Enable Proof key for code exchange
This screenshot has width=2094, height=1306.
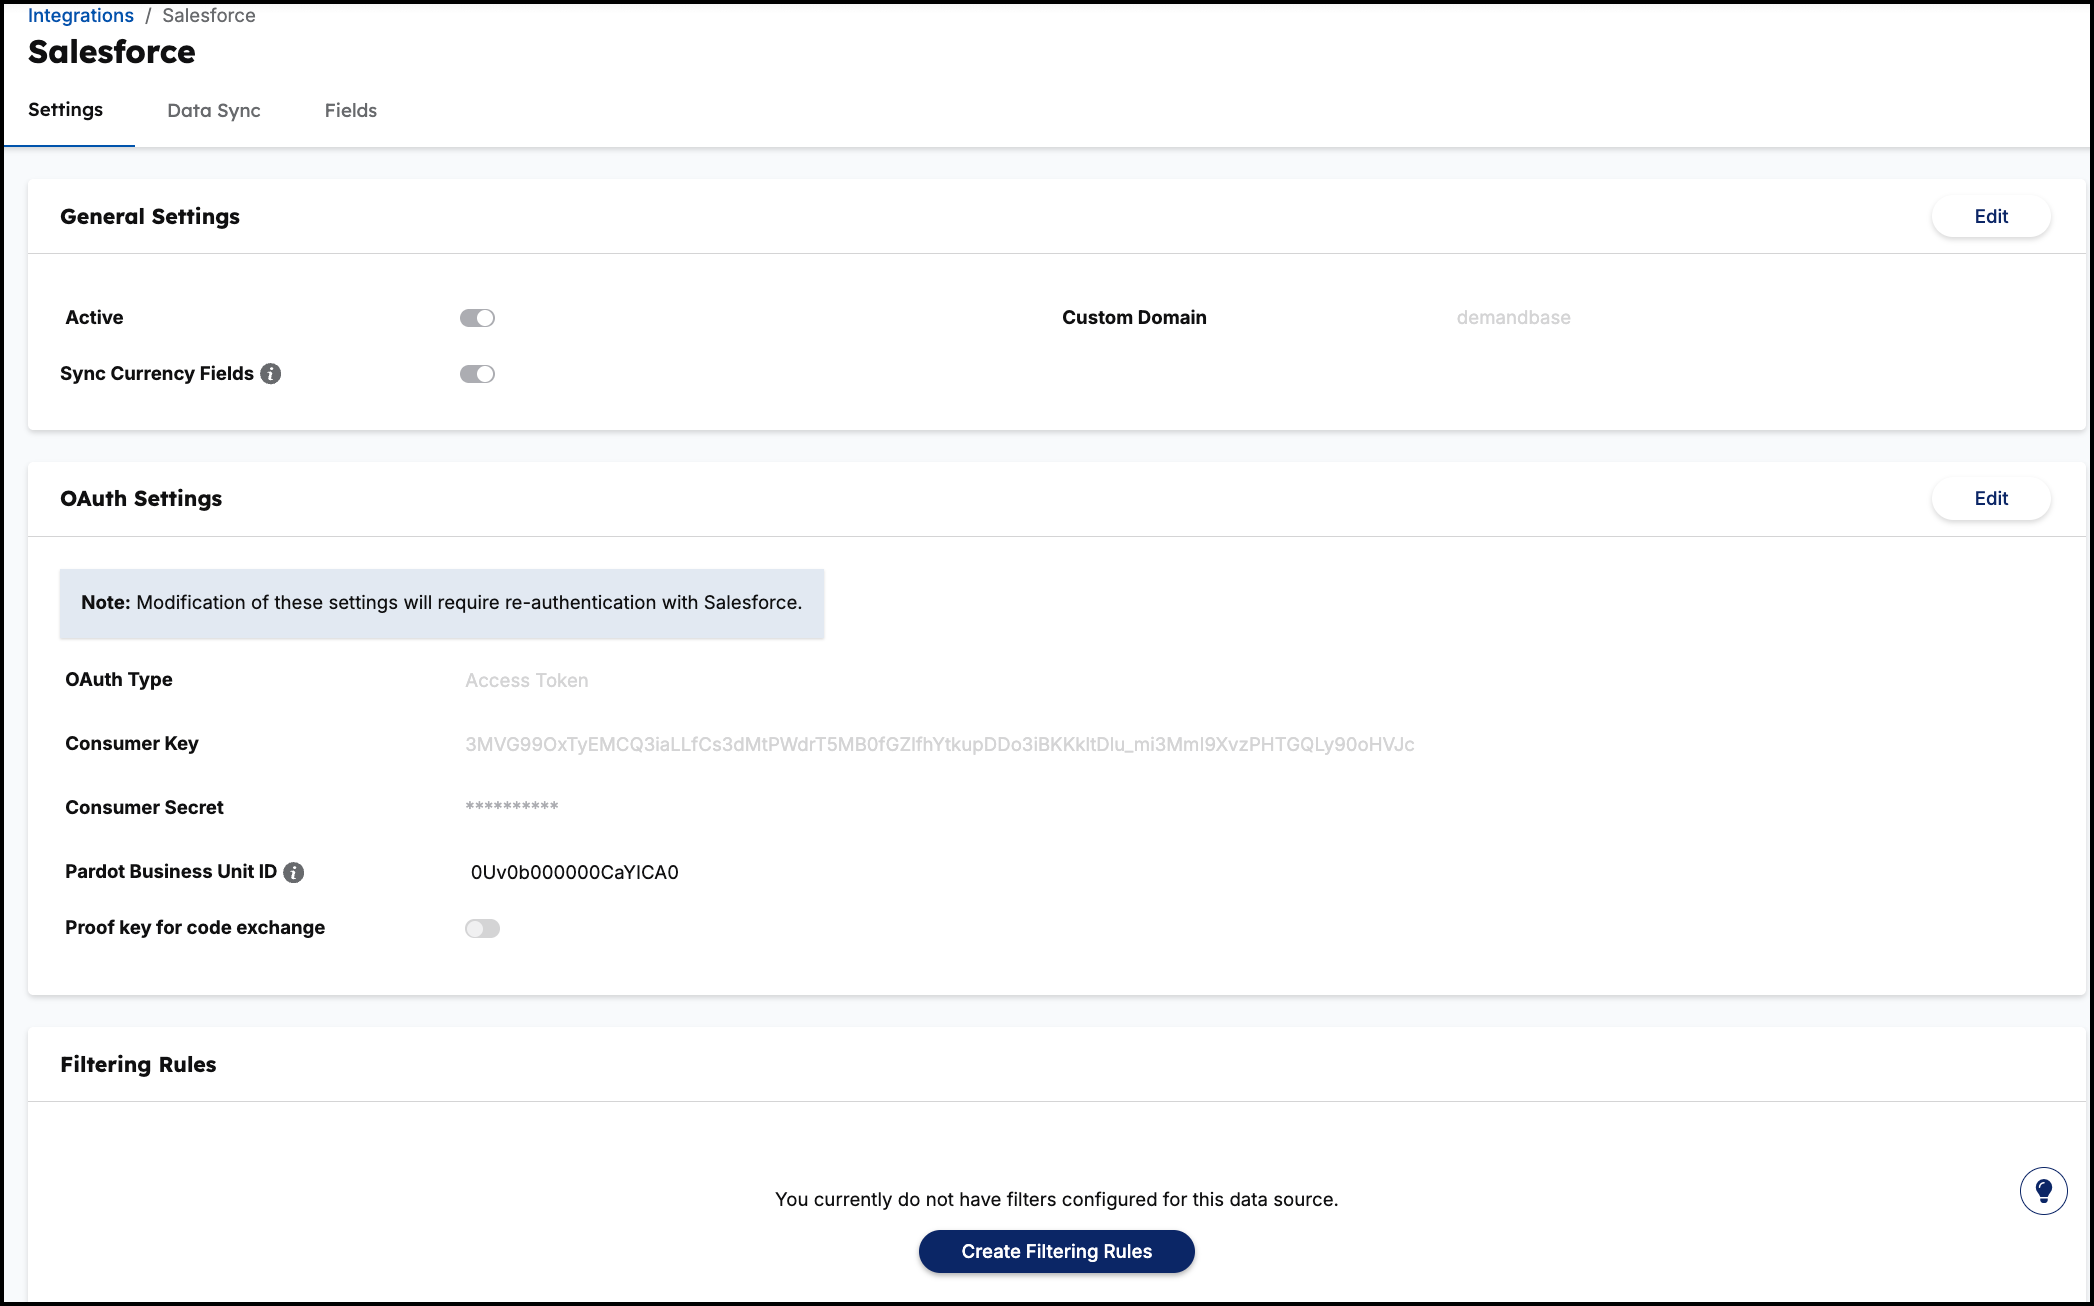pos(482,928)
